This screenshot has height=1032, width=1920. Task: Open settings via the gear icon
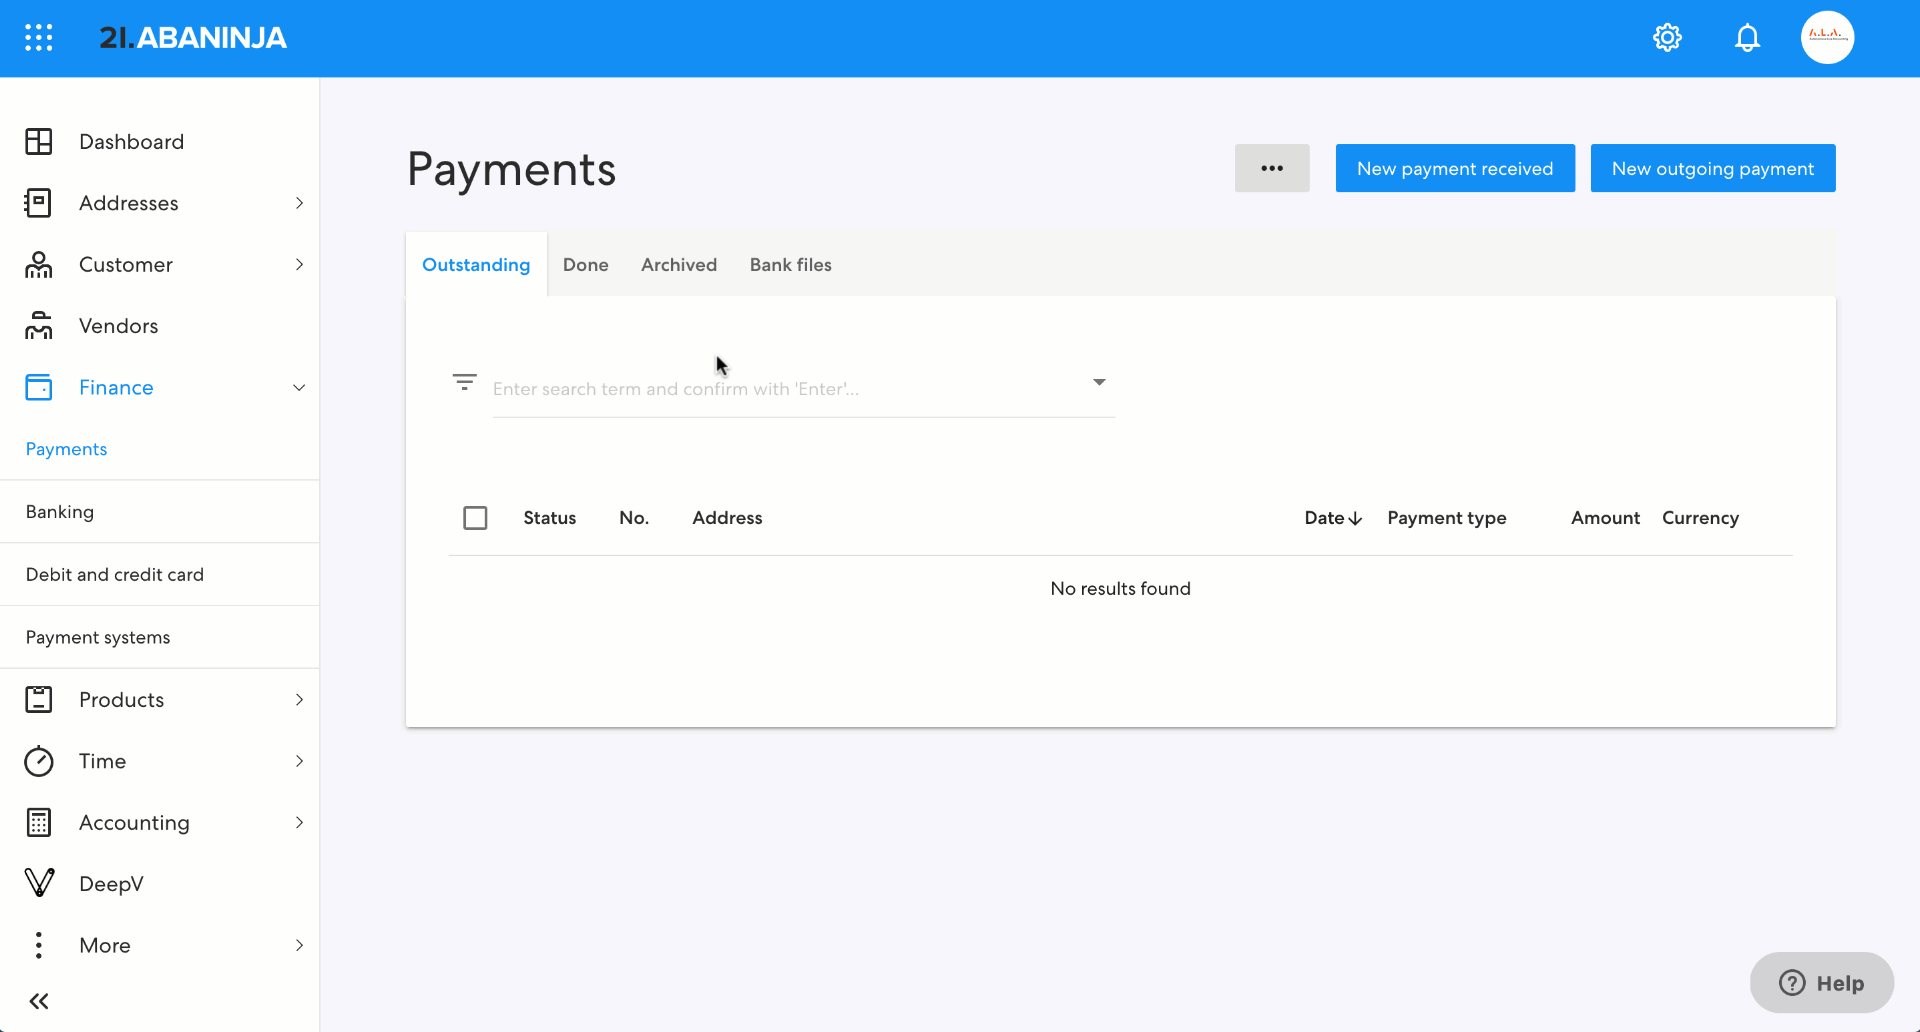[1667, 38]
